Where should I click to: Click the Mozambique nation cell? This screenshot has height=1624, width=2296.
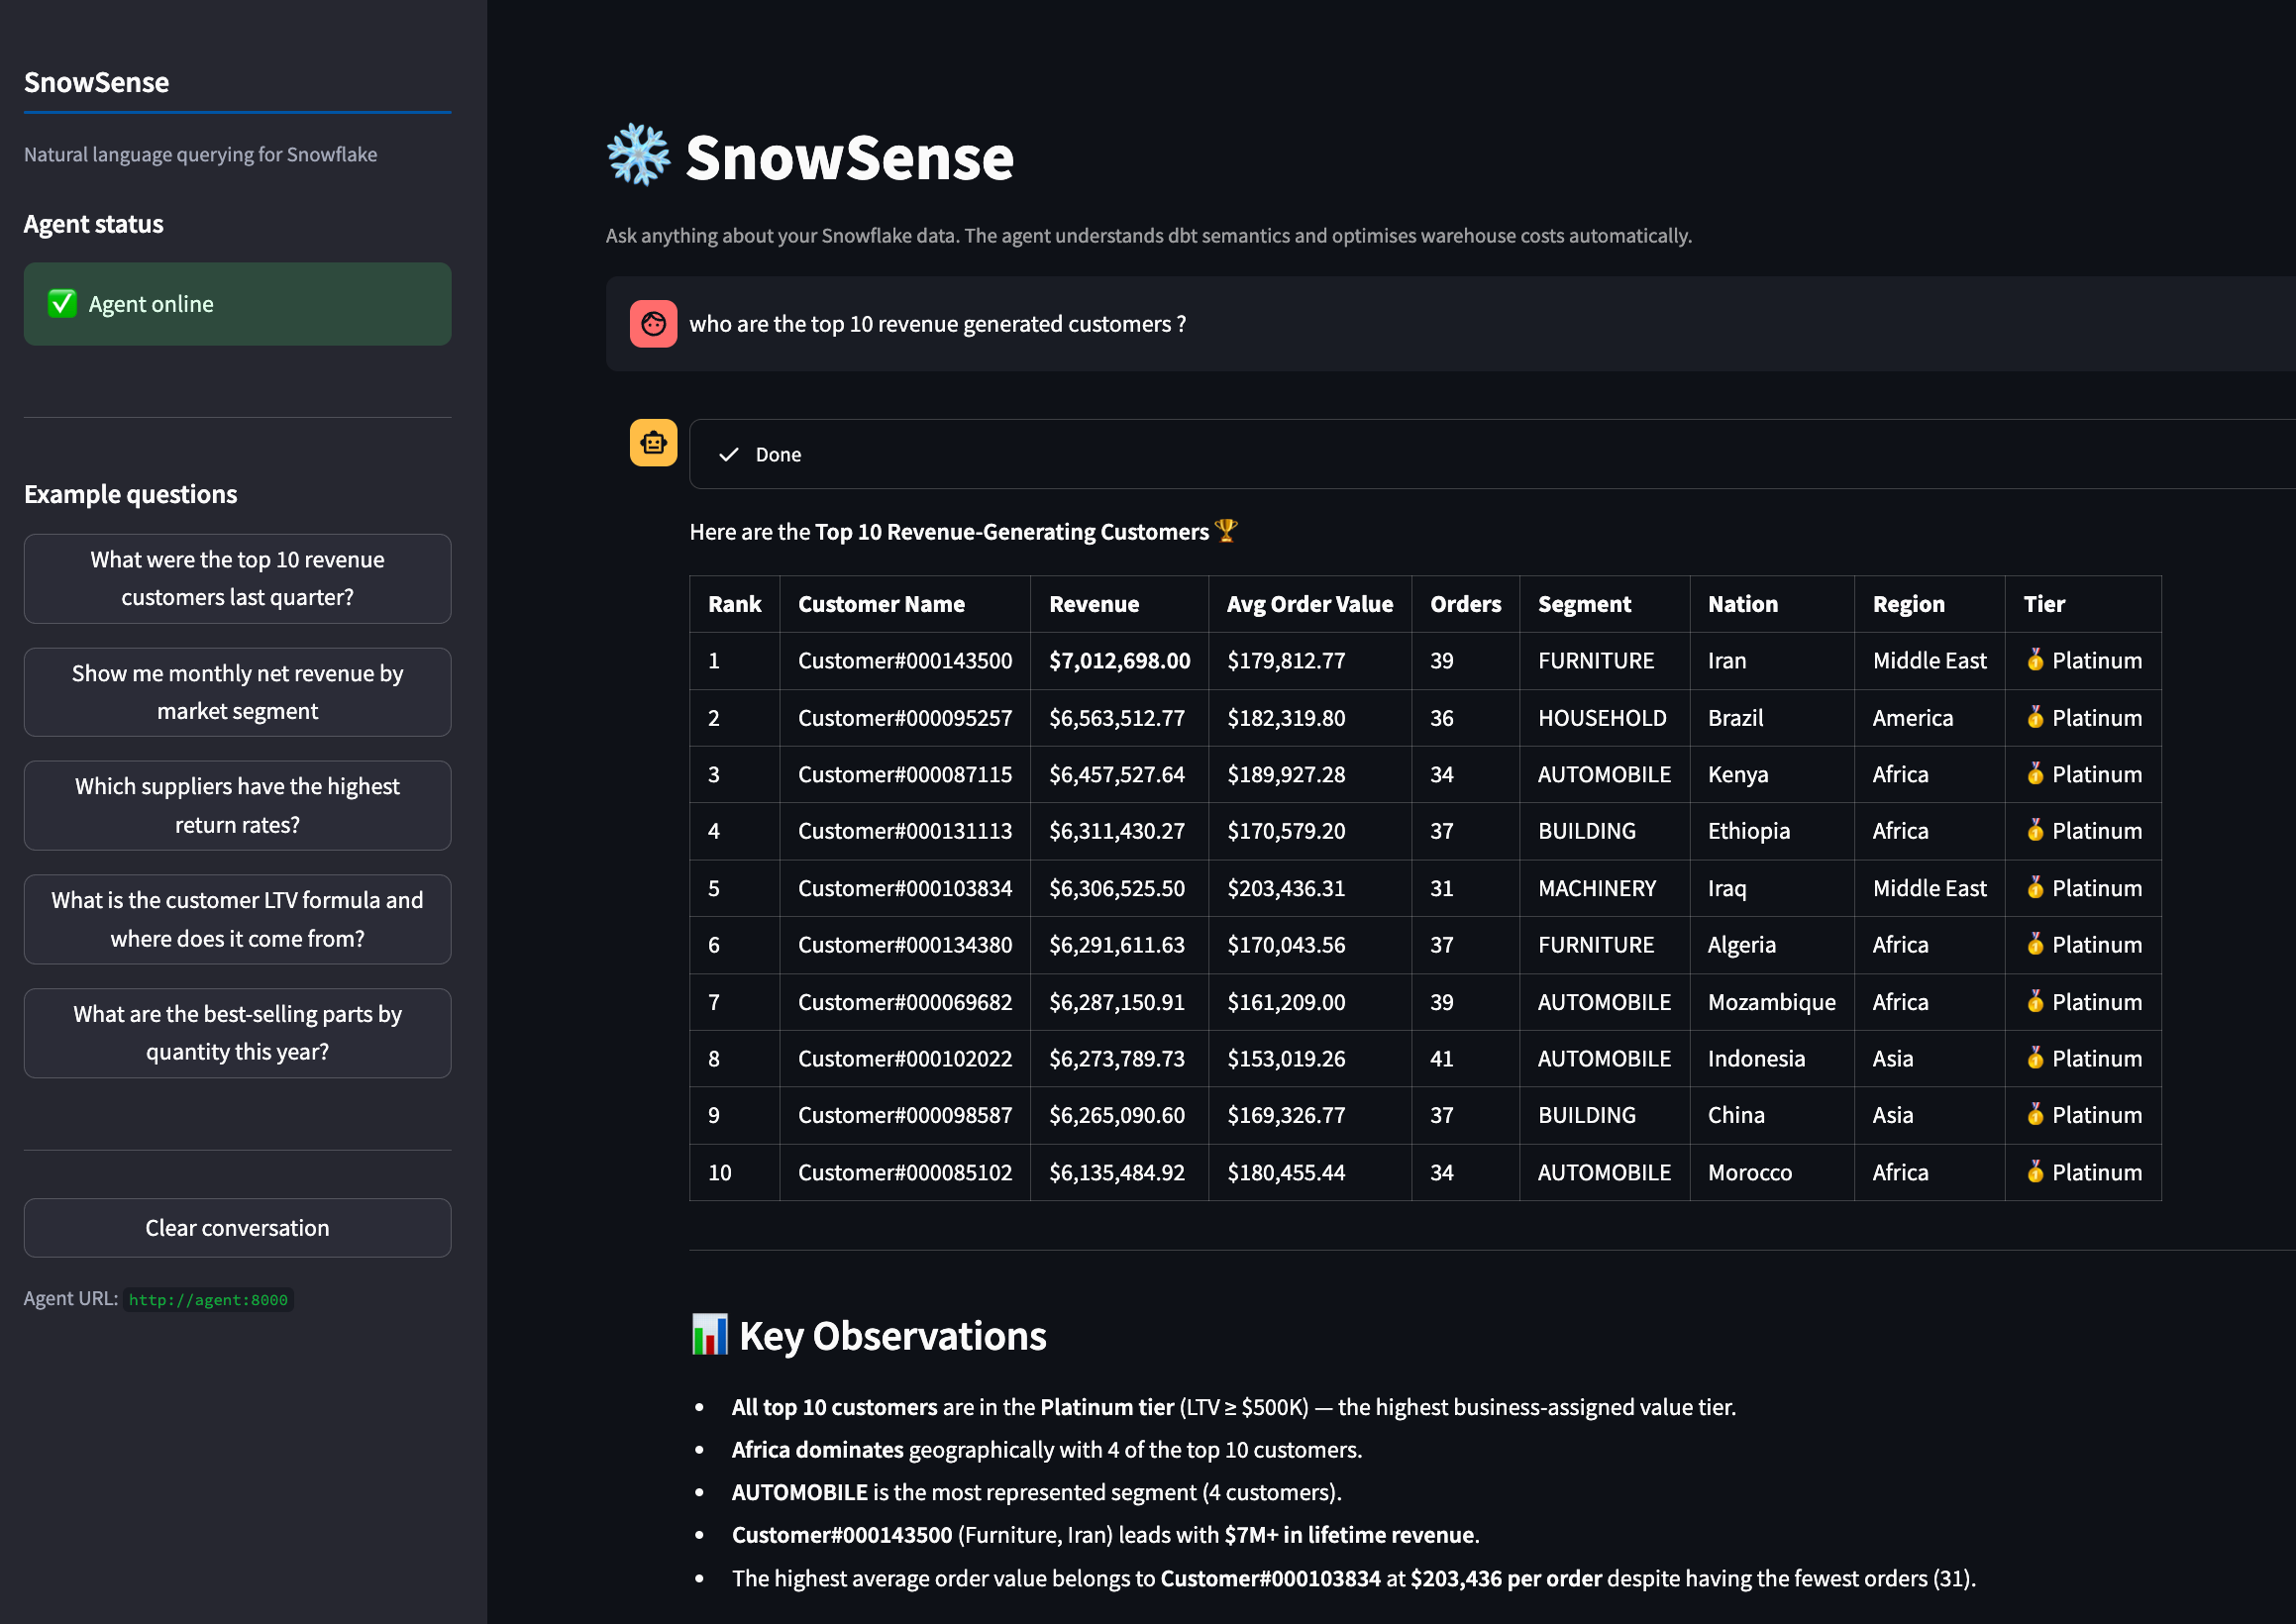[1772, 1002]
